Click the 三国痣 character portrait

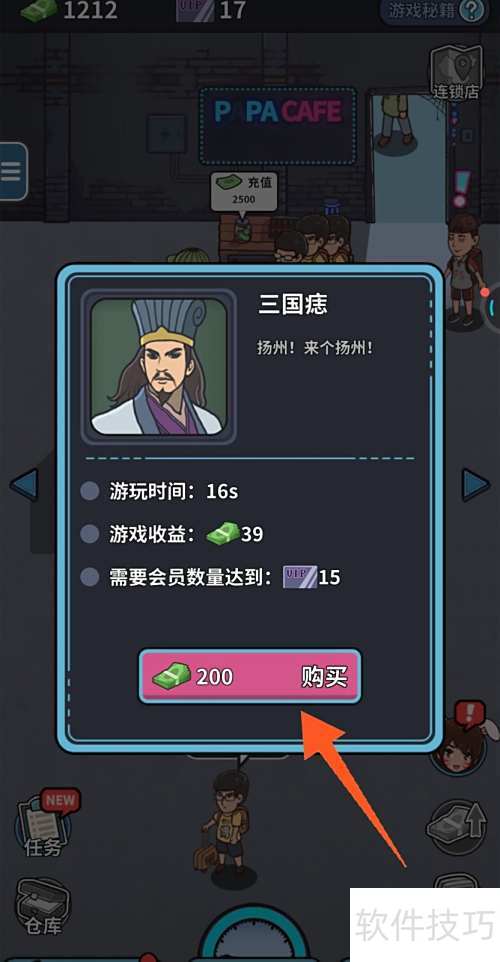click(158, 366)
